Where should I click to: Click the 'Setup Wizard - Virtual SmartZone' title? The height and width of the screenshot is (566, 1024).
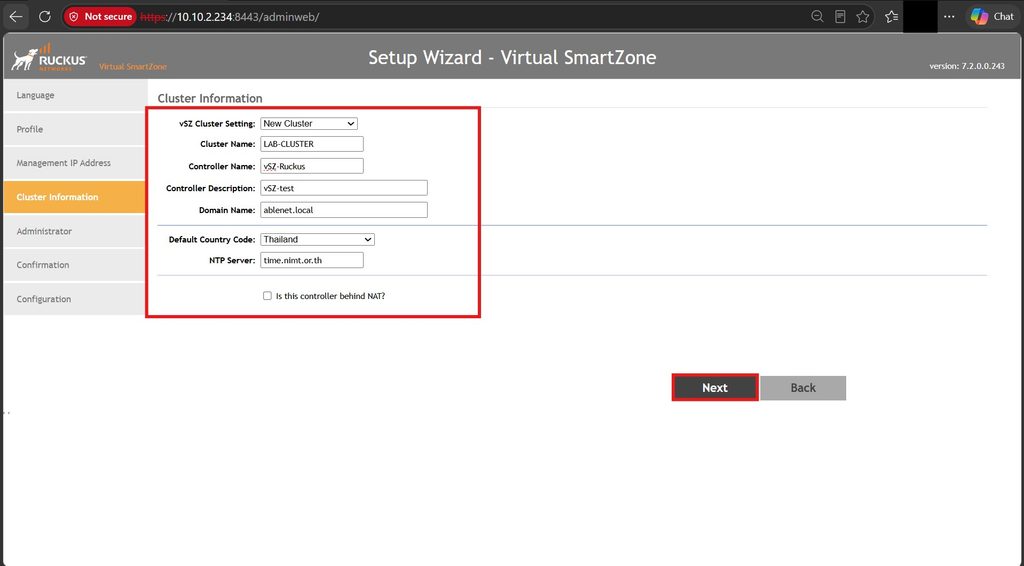[512, 57]
